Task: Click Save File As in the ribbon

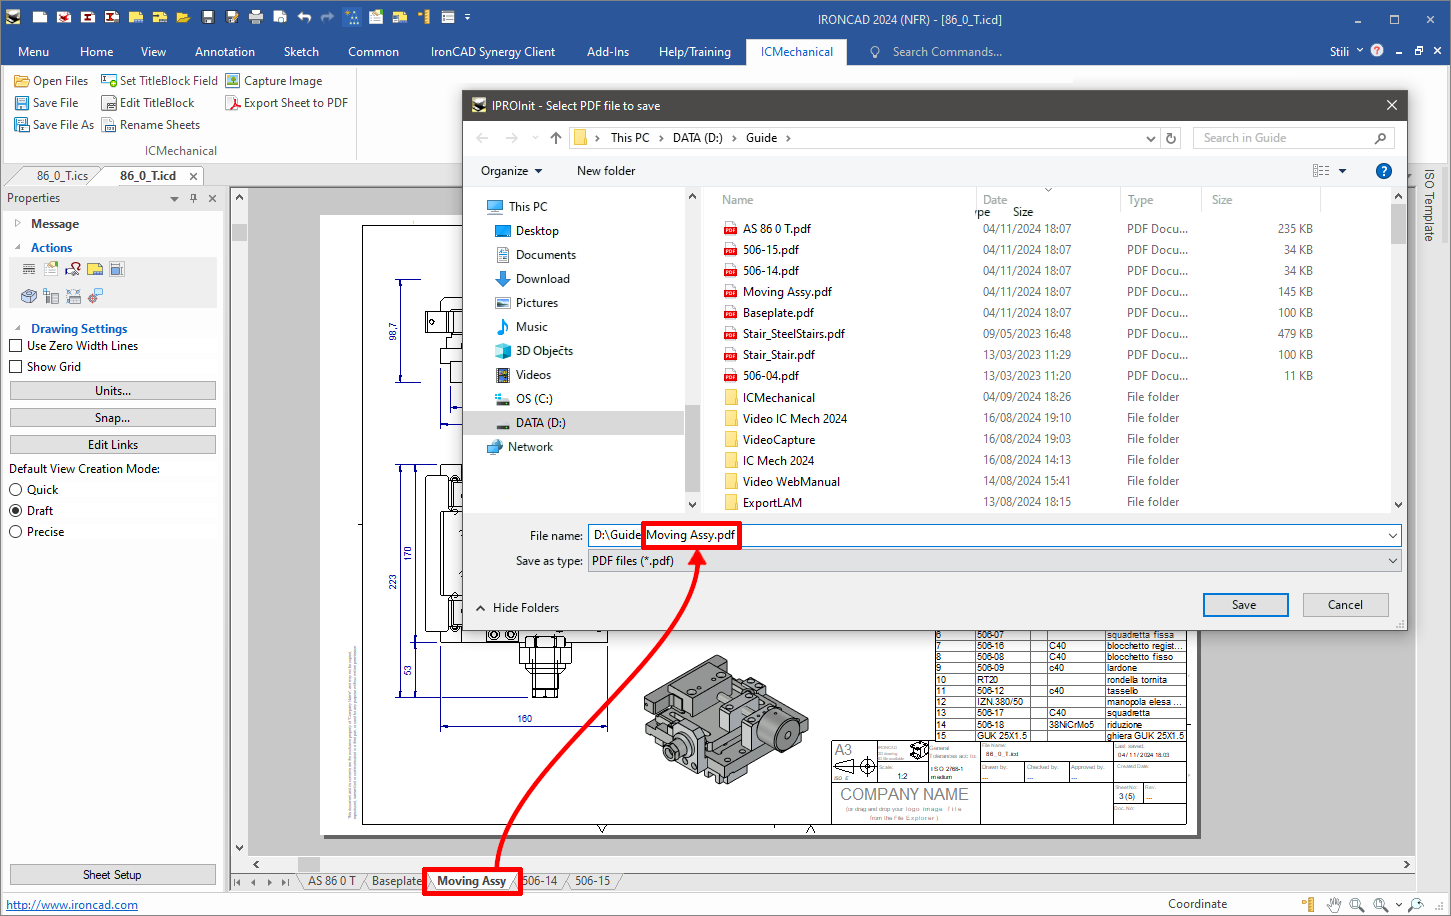Action: point(54,125)
